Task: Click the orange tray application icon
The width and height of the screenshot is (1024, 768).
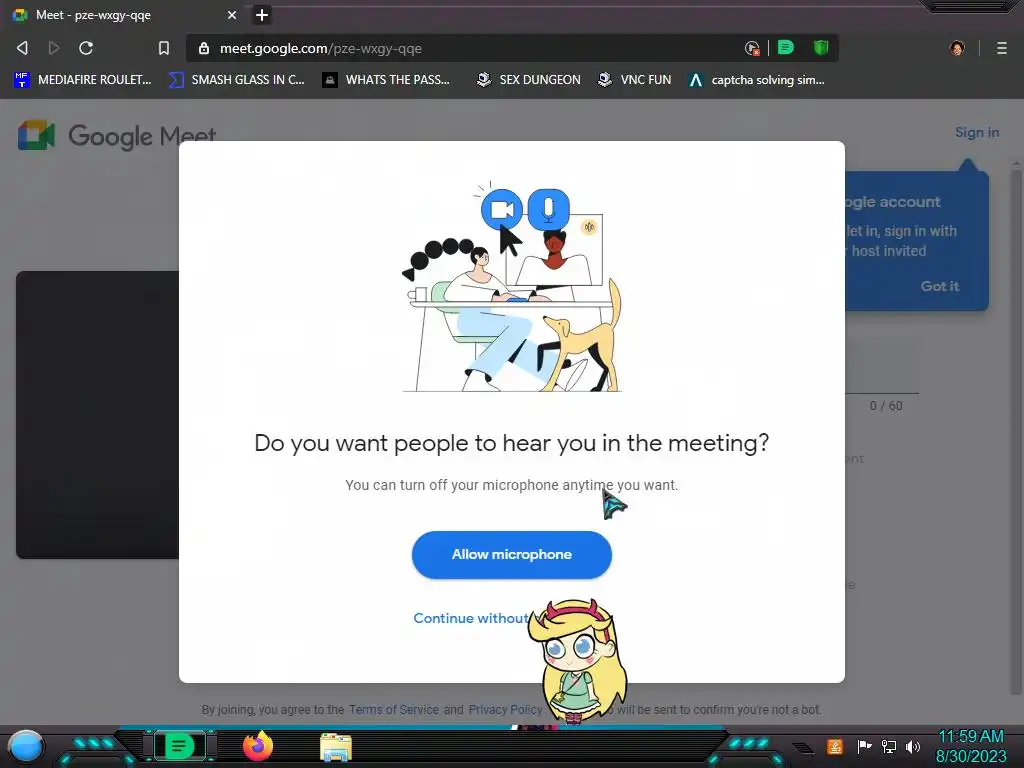Action: pos(834,746)
